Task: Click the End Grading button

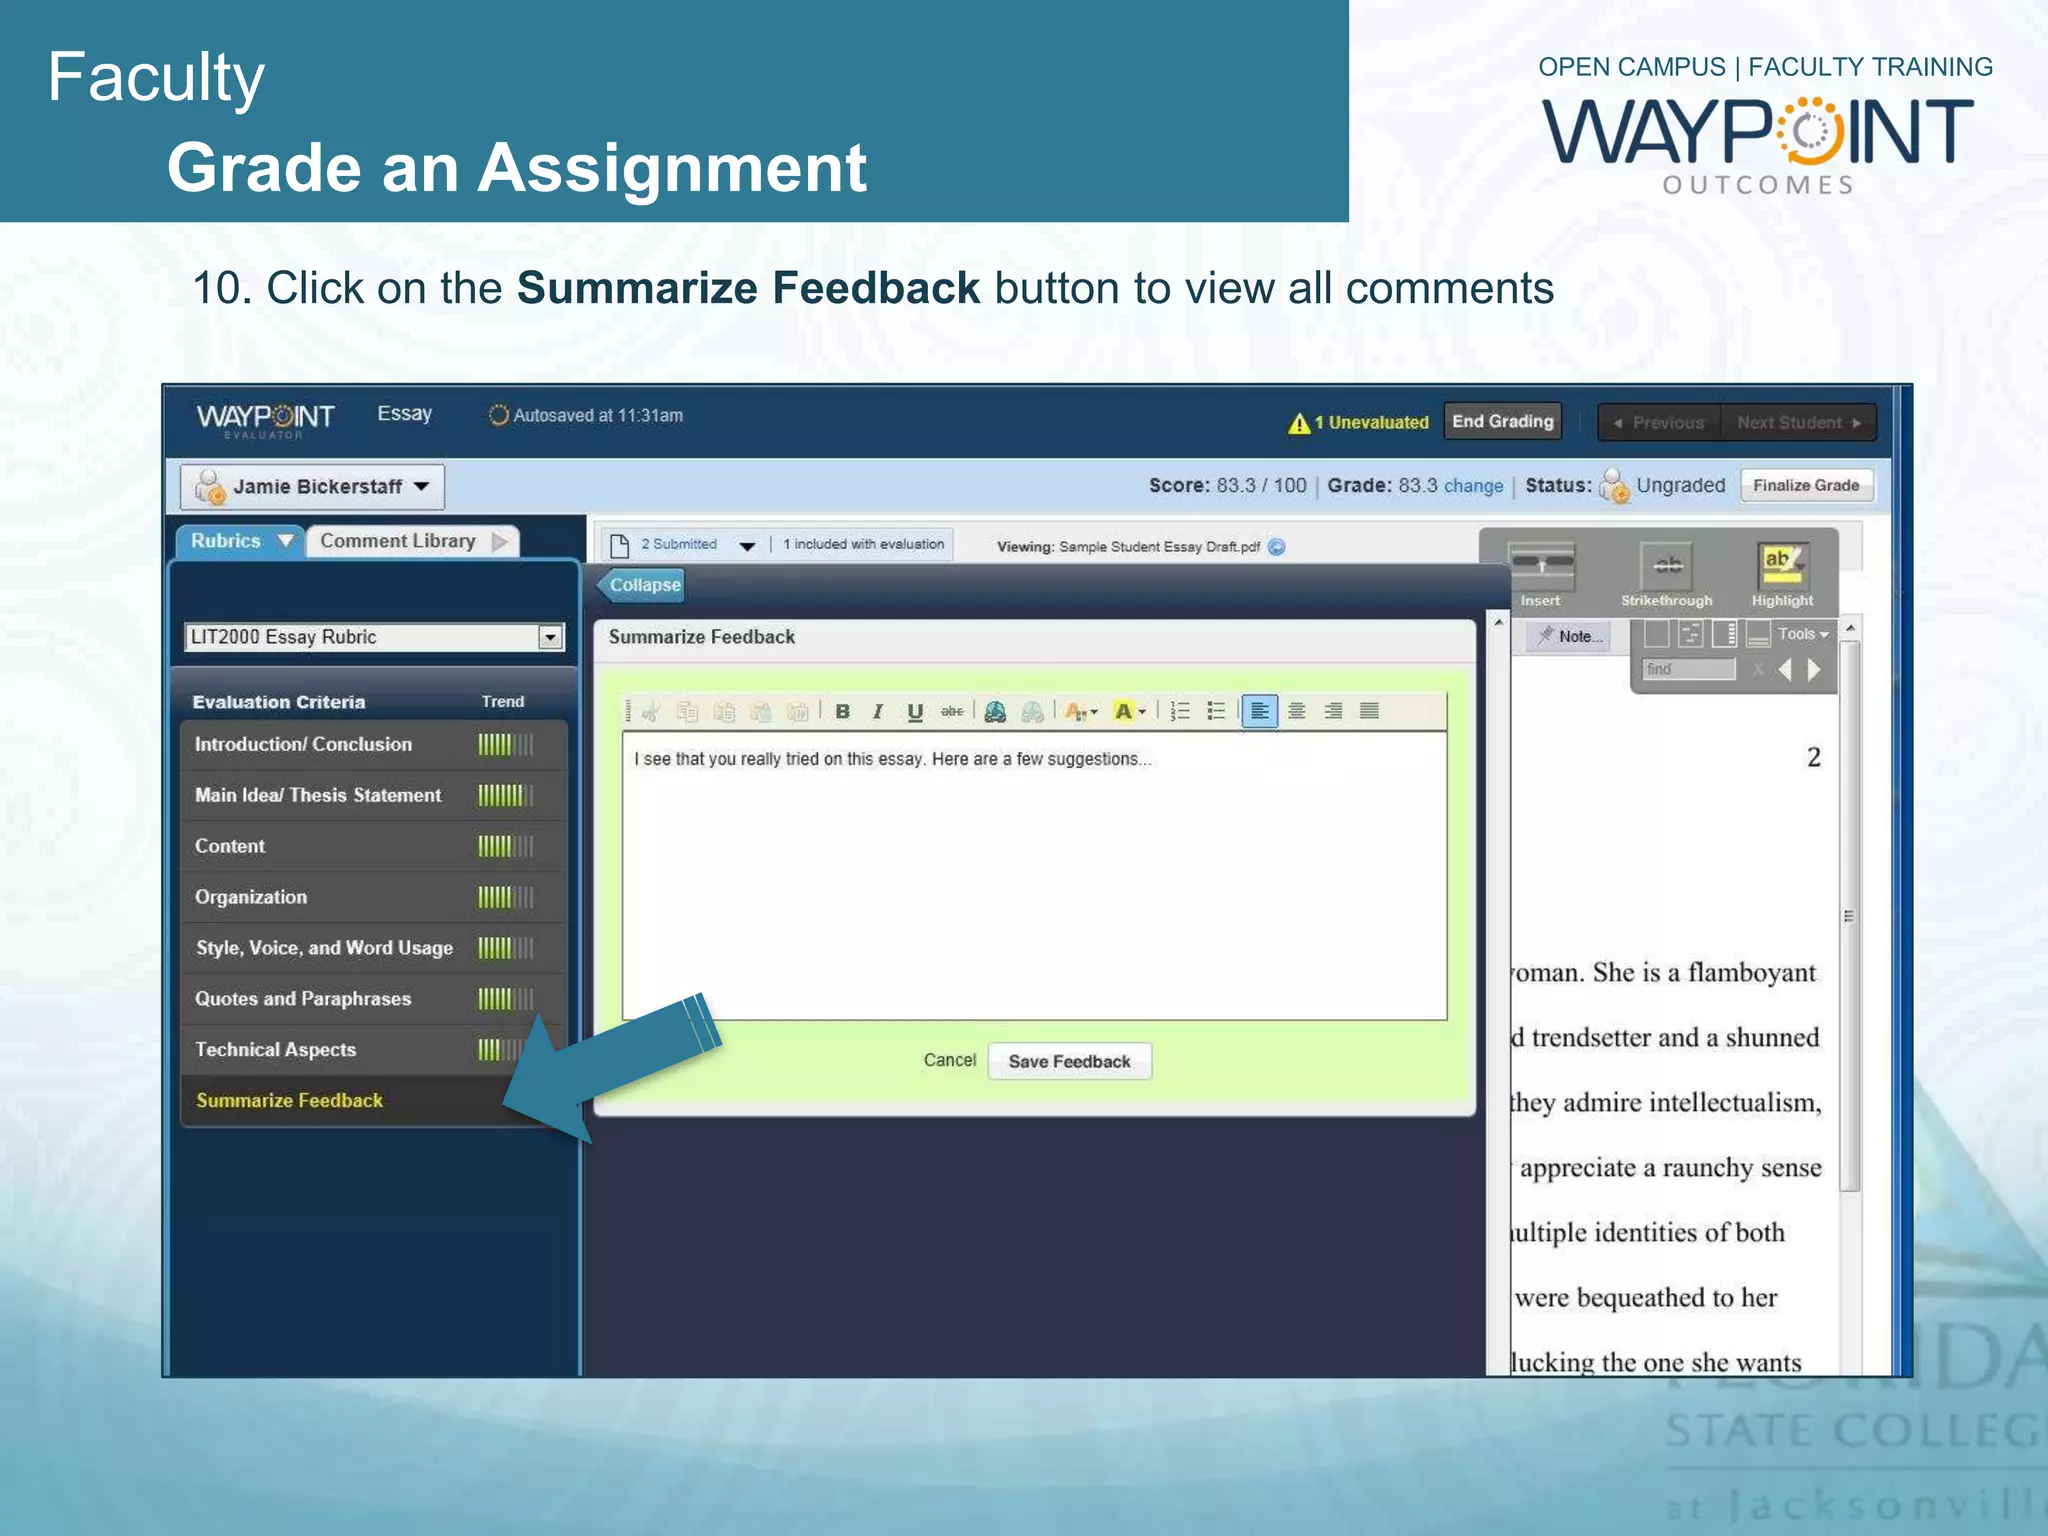Action: pos(1503,422)
